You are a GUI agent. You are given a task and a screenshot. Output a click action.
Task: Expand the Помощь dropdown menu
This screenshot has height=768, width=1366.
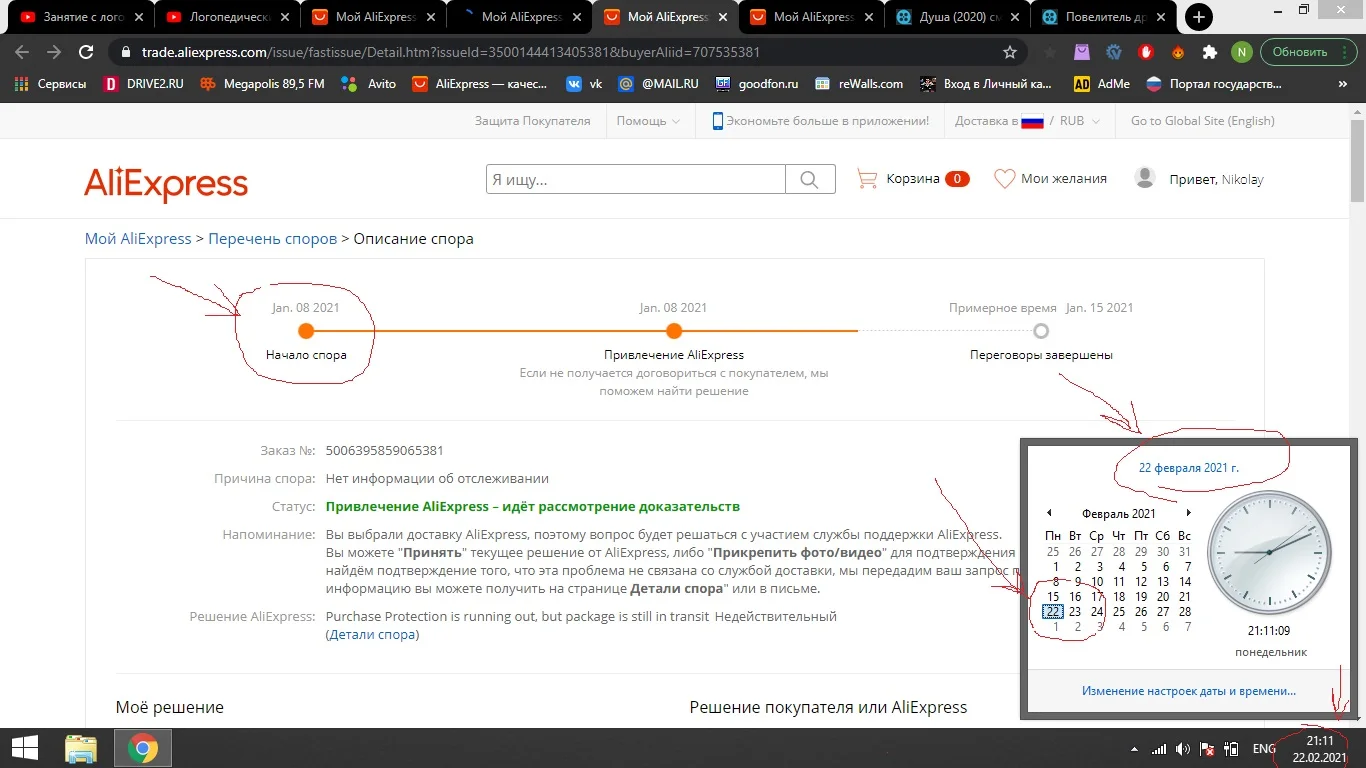click(x=648, y=121)
